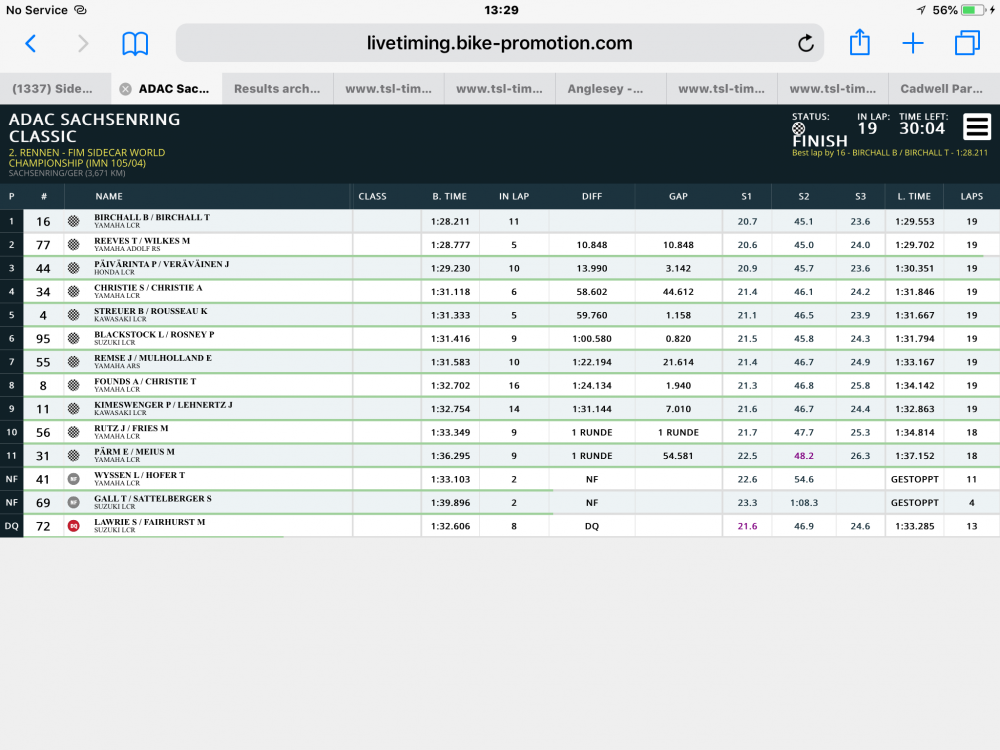Click the L. TIME column header
Screen dimensions: 1000x750
(914, 196)
